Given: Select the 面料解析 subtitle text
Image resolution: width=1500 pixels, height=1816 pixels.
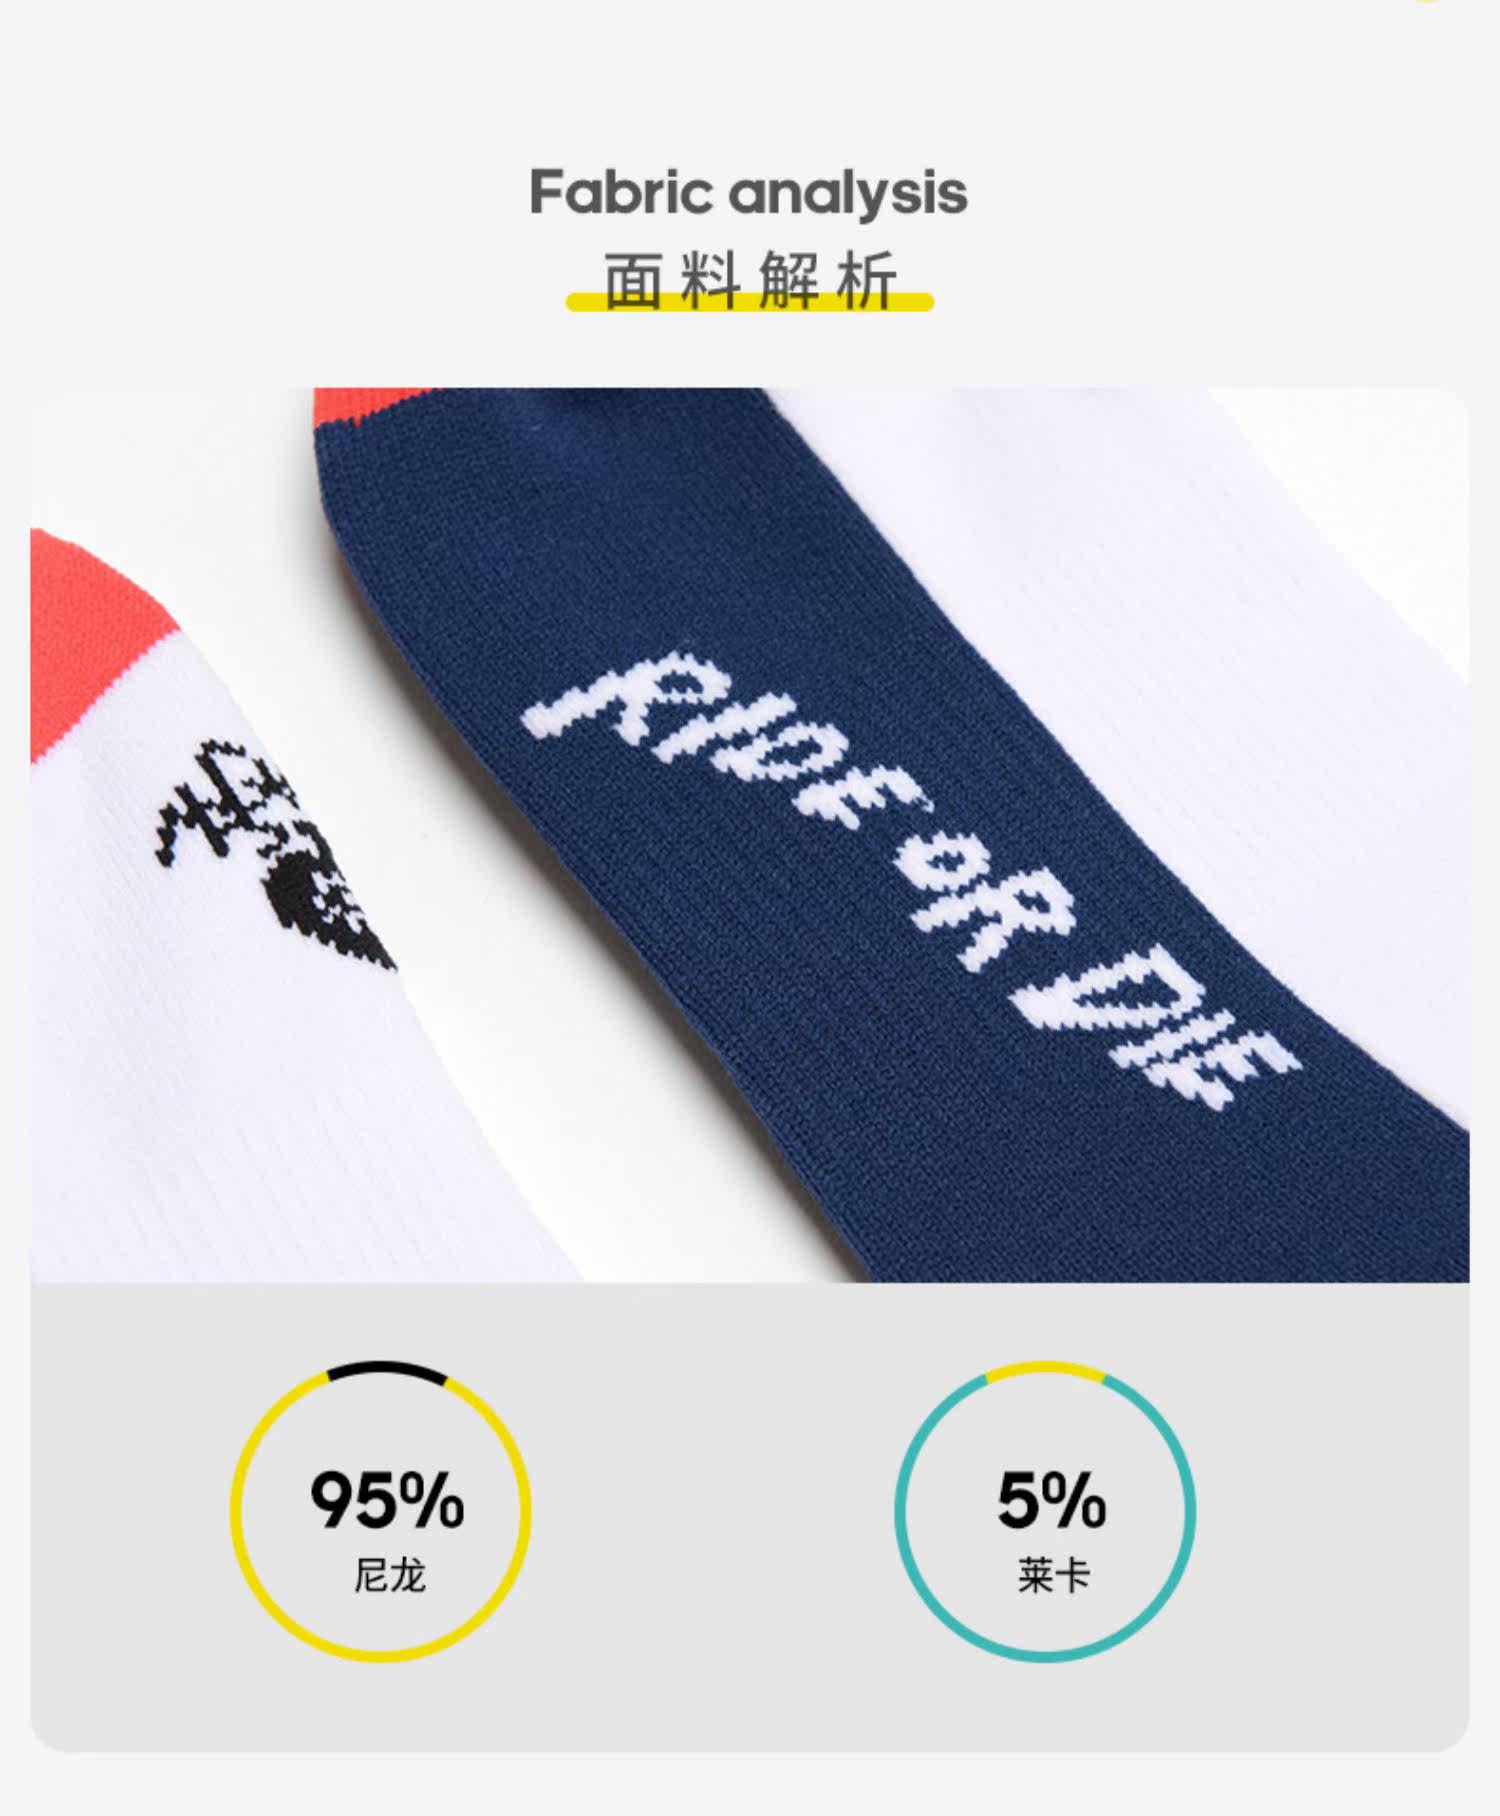Looking at the screenshot, I should point(750,281).
